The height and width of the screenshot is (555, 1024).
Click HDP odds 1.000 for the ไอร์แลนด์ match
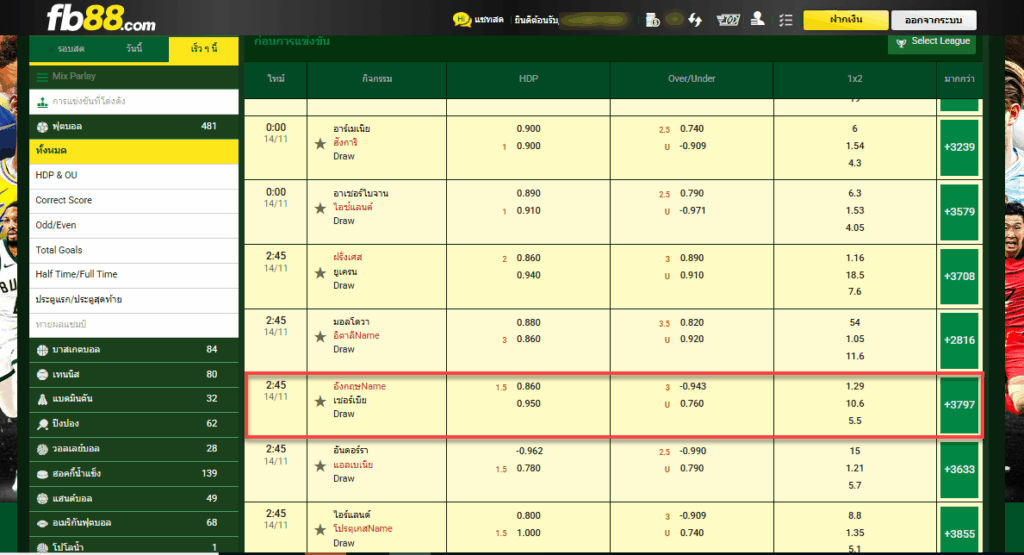pyautogui.click(x=528, y=533)
